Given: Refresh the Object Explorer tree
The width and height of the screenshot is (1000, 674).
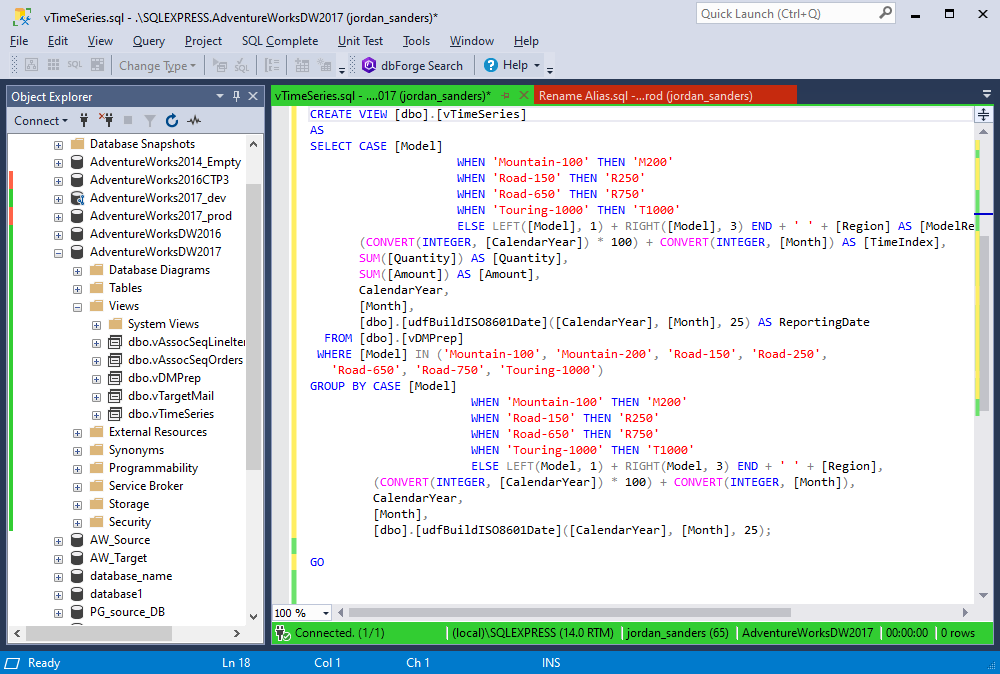Looking at the screenshot, I should 172,121.
